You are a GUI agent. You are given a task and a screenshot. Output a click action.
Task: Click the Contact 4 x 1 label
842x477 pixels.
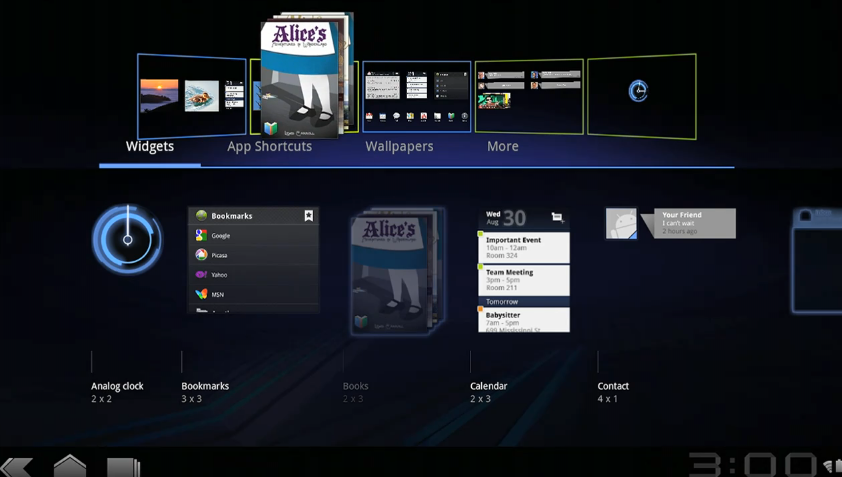click(613, 392)
